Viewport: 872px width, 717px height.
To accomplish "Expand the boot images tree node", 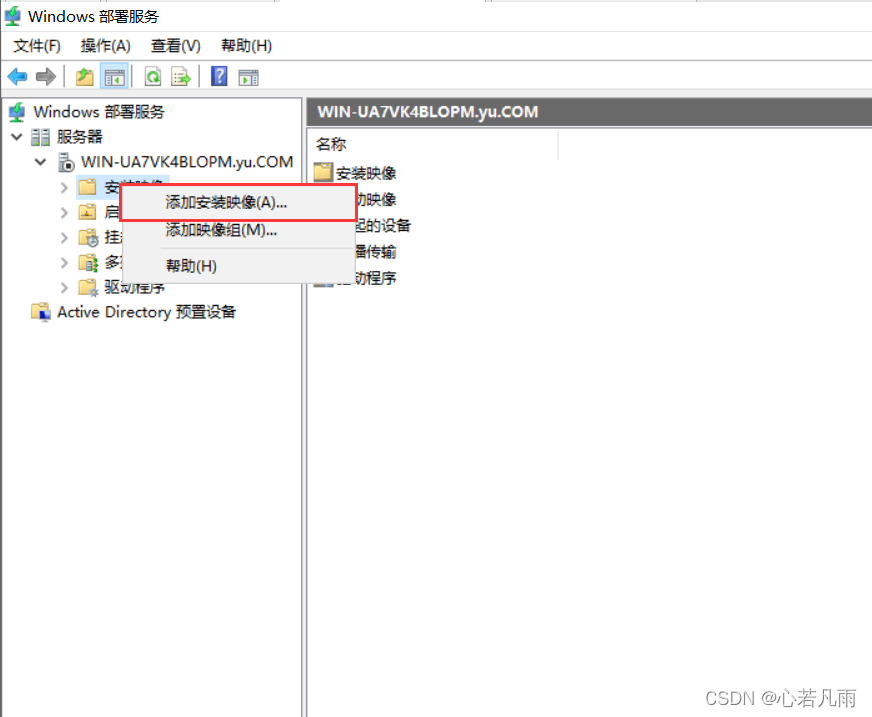I will (x=64, y=212).
